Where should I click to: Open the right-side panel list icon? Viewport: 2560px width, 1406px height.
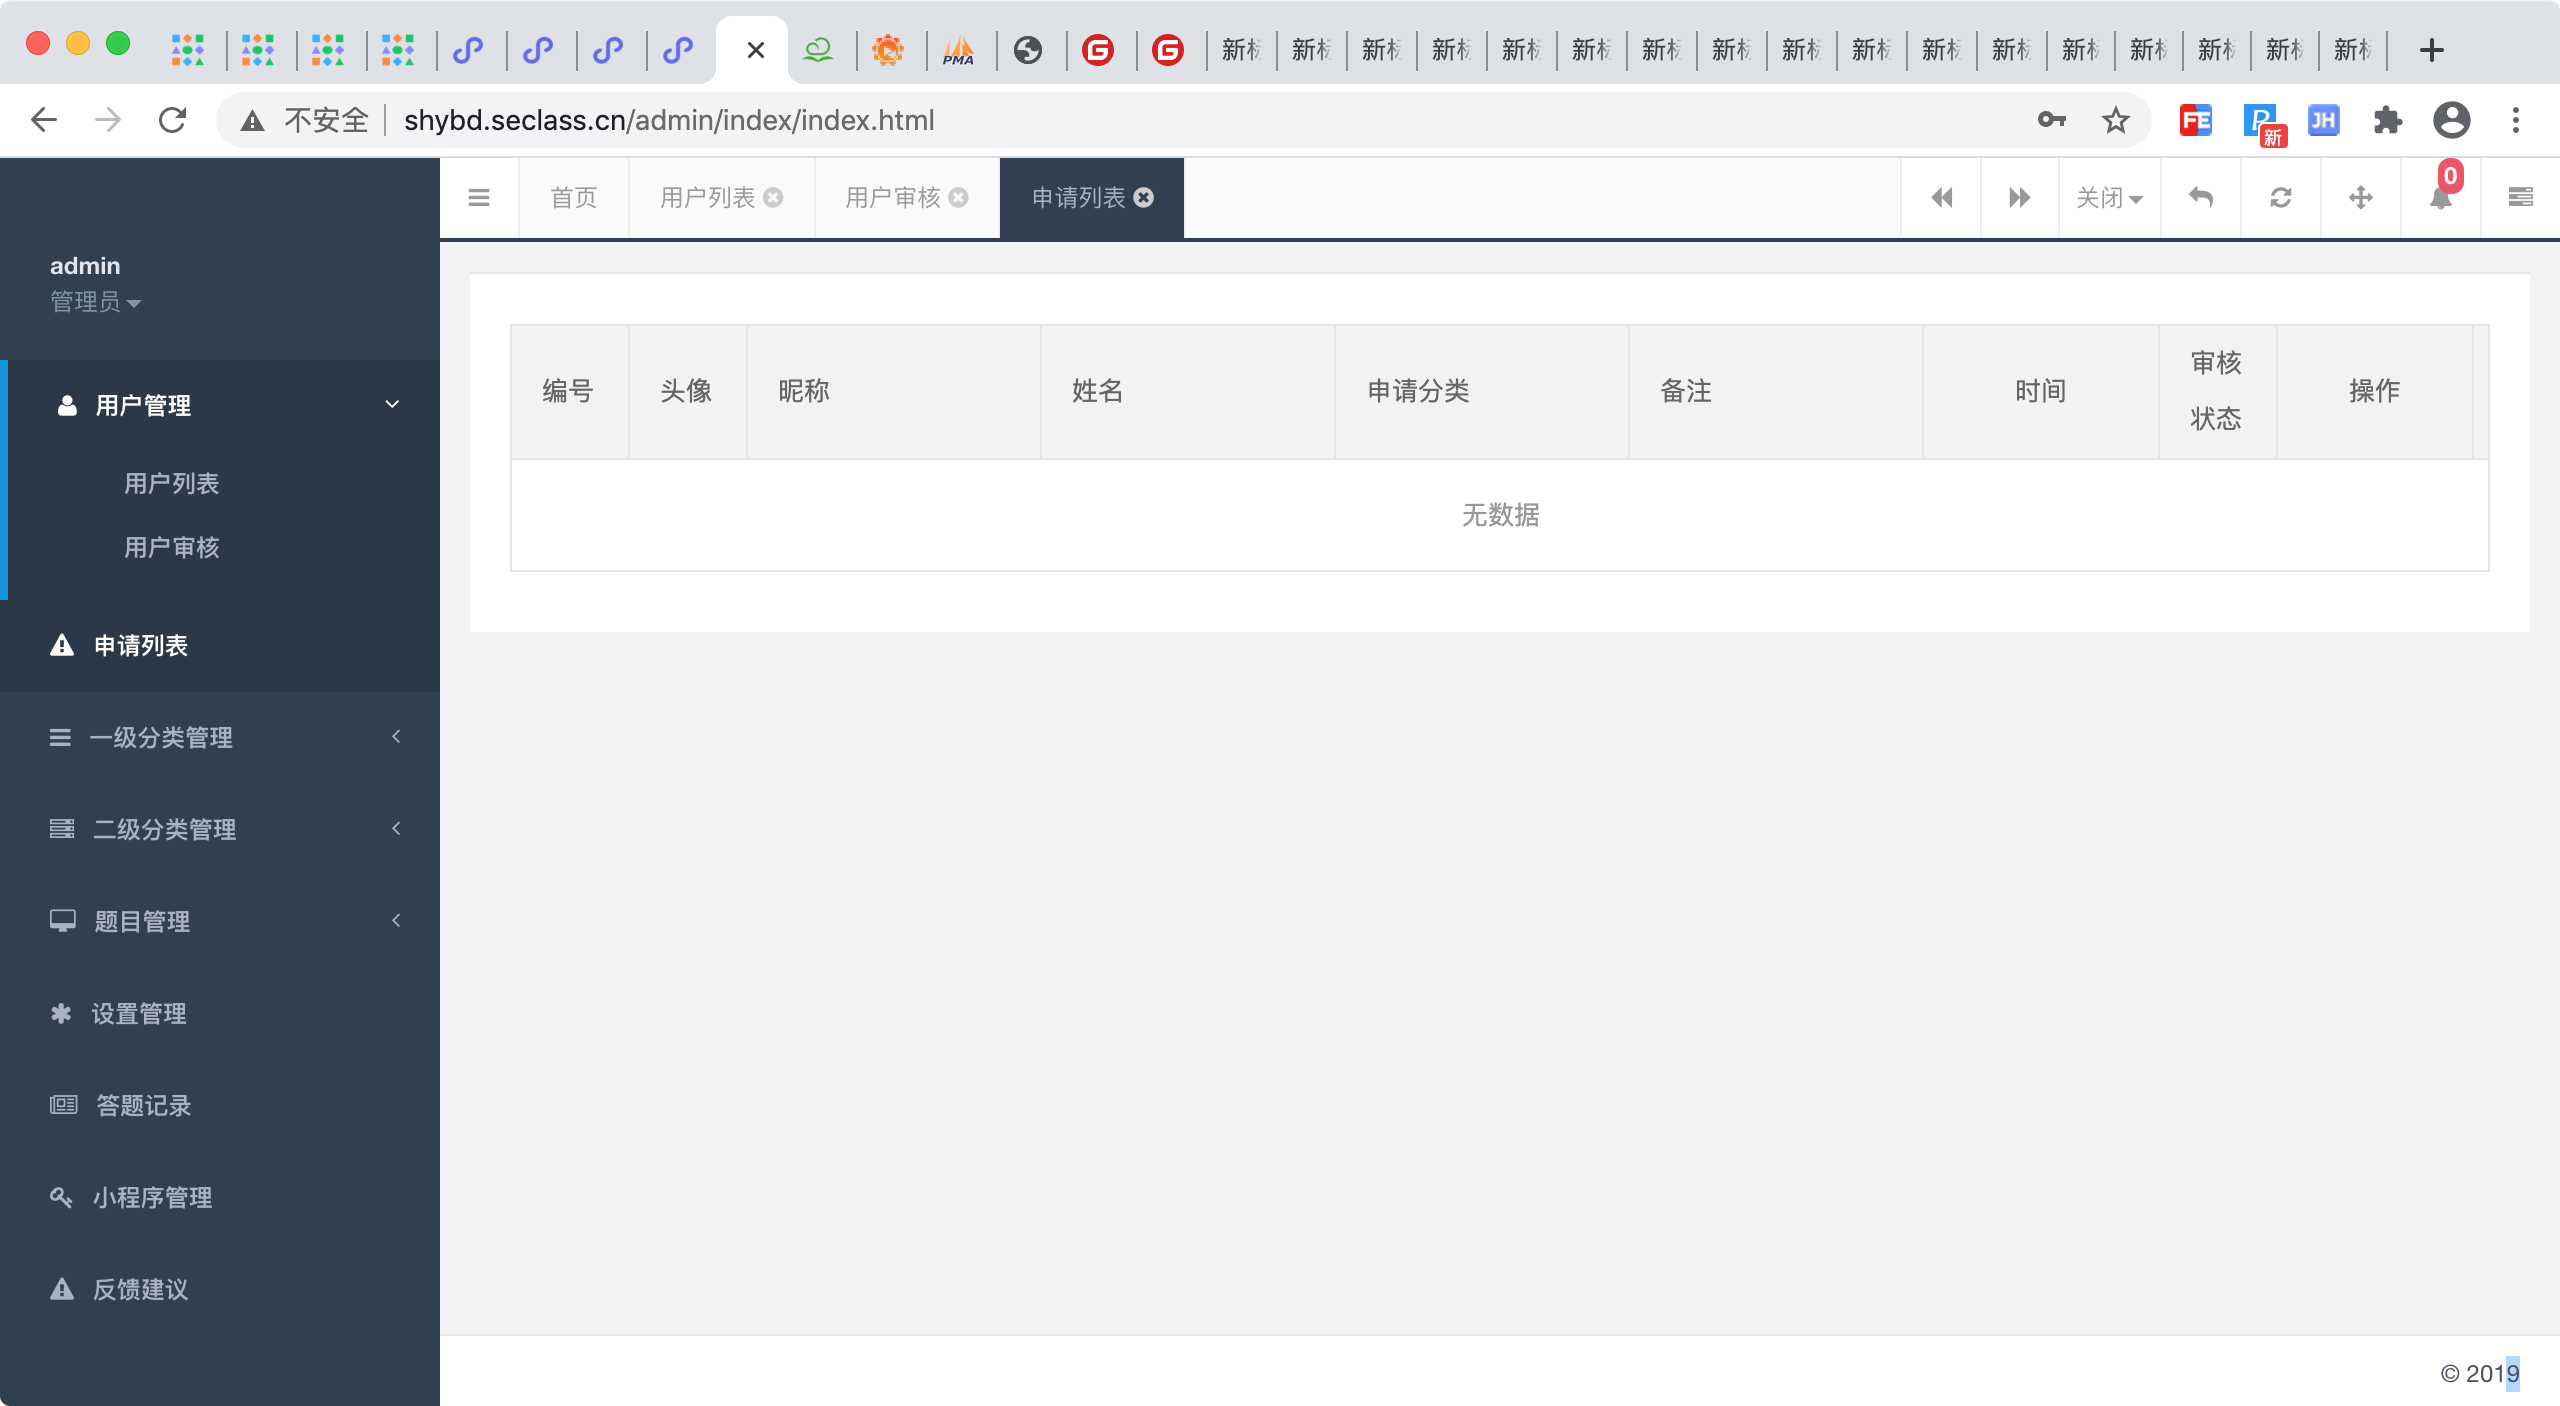pyautogui.click(x=2520, y=198)
